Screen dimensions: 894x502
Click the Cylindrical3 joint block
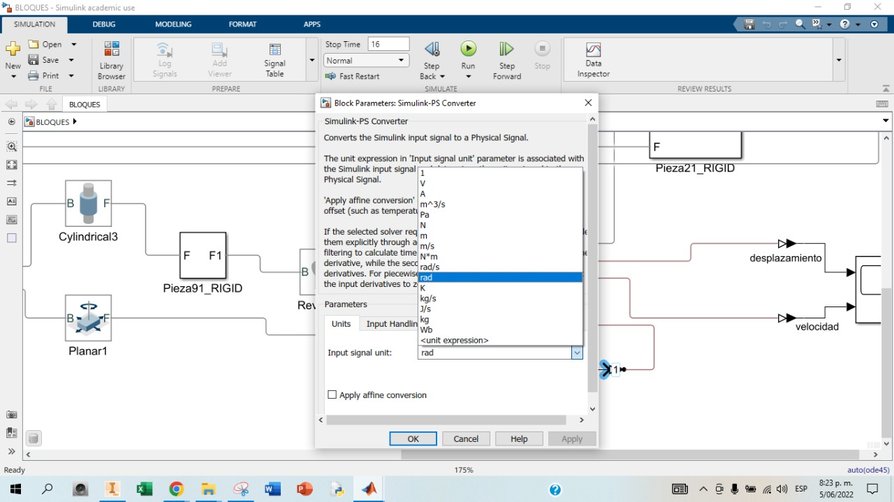(88, 203)
